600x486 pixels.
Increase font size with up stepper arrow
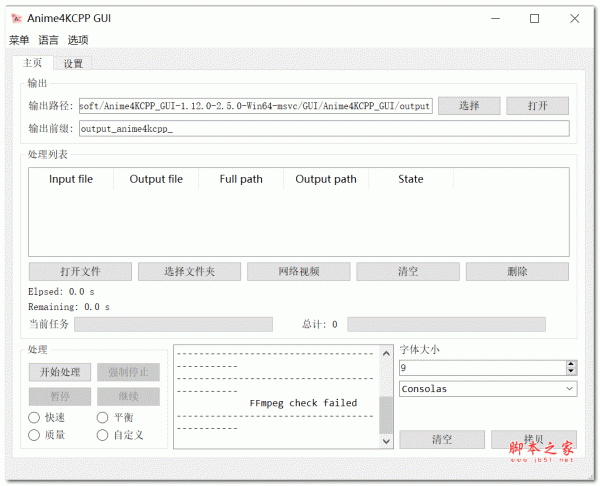coord(571,364)
